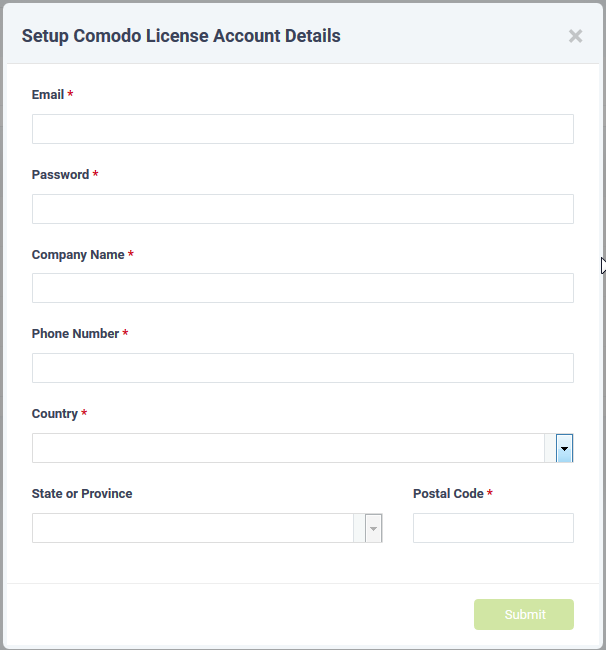Open the State or Province dropdown arrow
Viewport: 606px width, 650px height.
point(374,529)
